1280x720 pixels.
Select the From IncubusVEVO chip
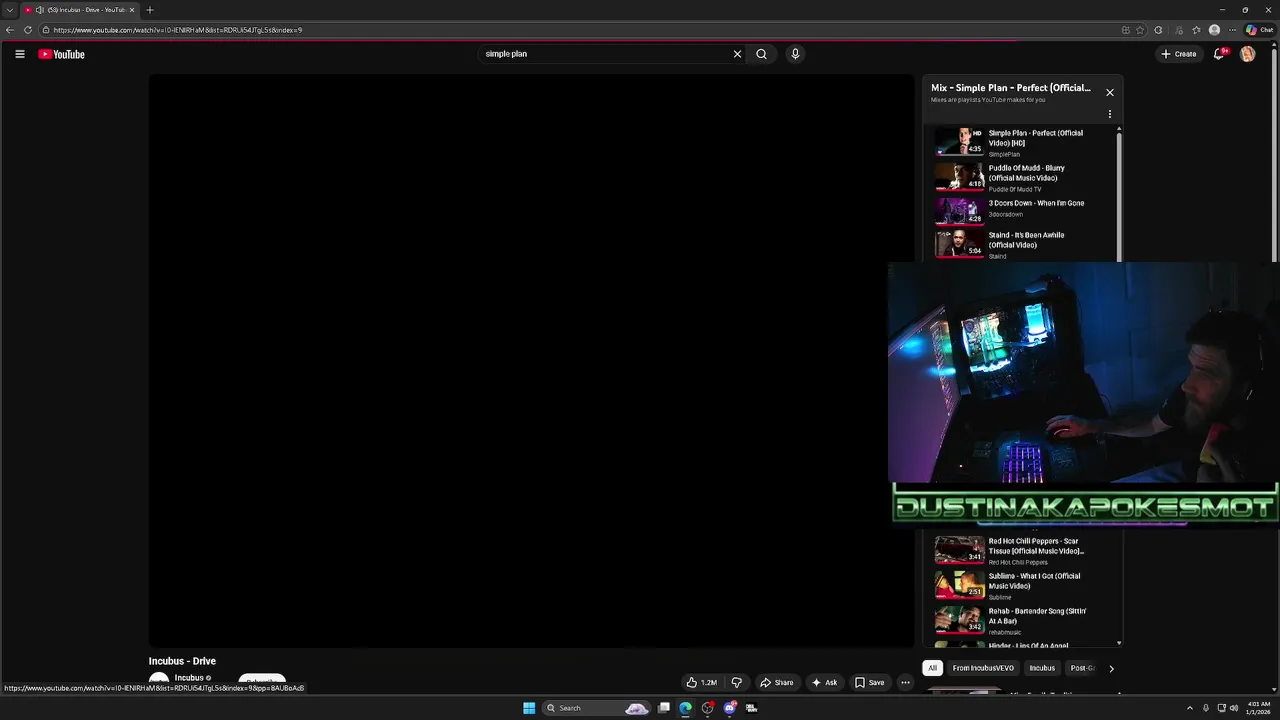[983, 668]
